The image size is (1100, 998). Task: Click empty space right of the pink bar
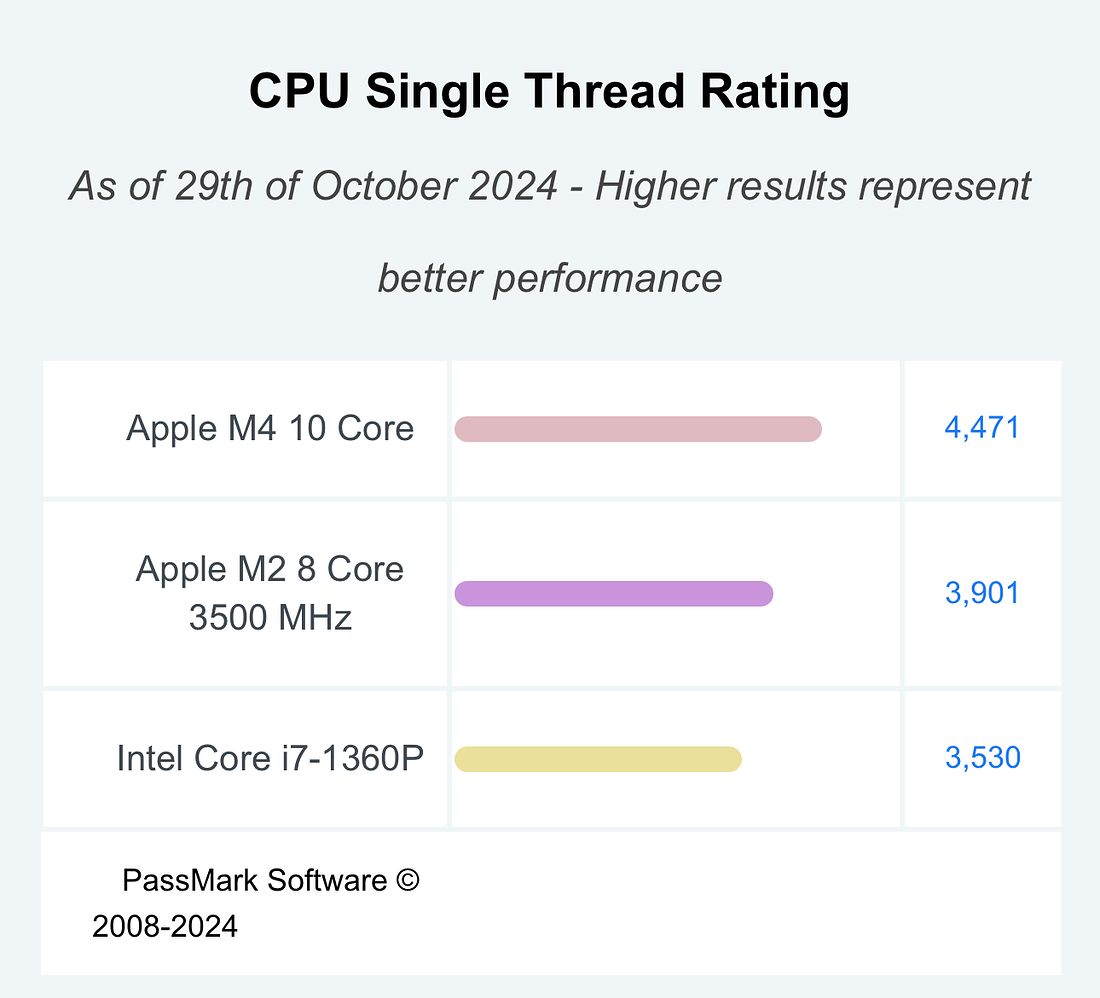point(860,429)
